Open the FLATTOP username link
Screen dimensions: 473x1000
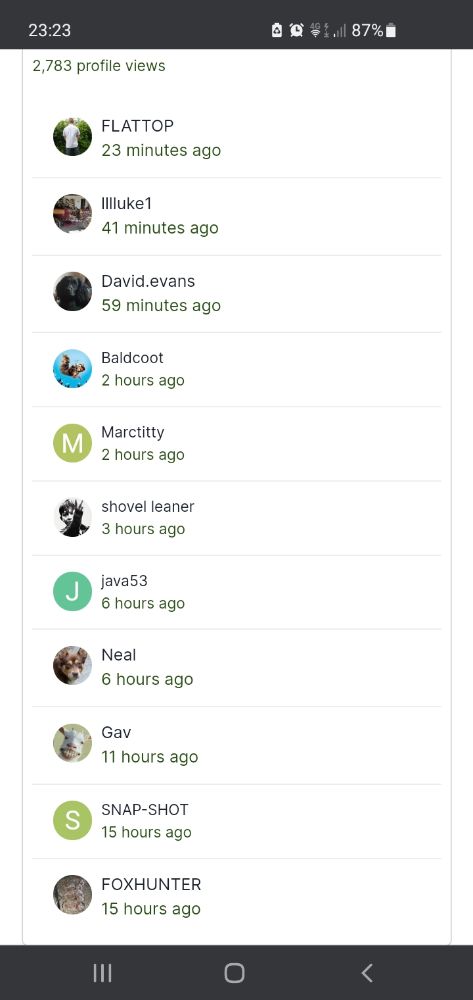(x=137, y=126)
